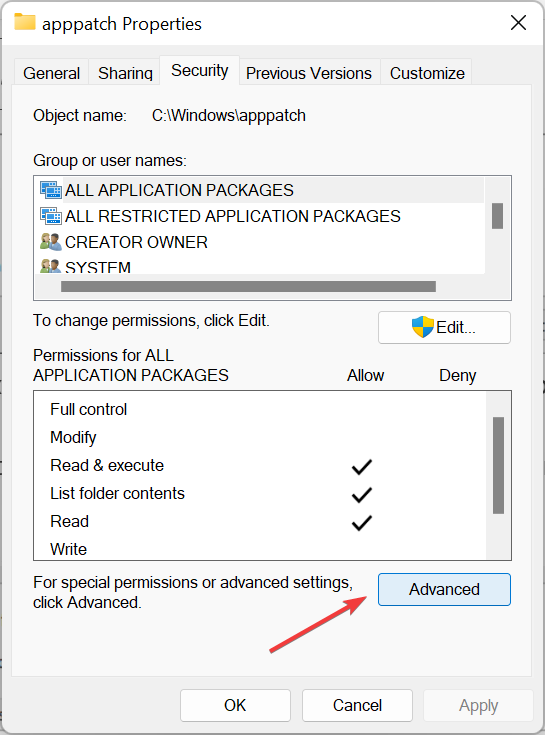The height and width of the screenshot is (735, 545).
Task: Click the Read & execute Allow checkmark
Action: pyautogui.click(x=362, y=466)
